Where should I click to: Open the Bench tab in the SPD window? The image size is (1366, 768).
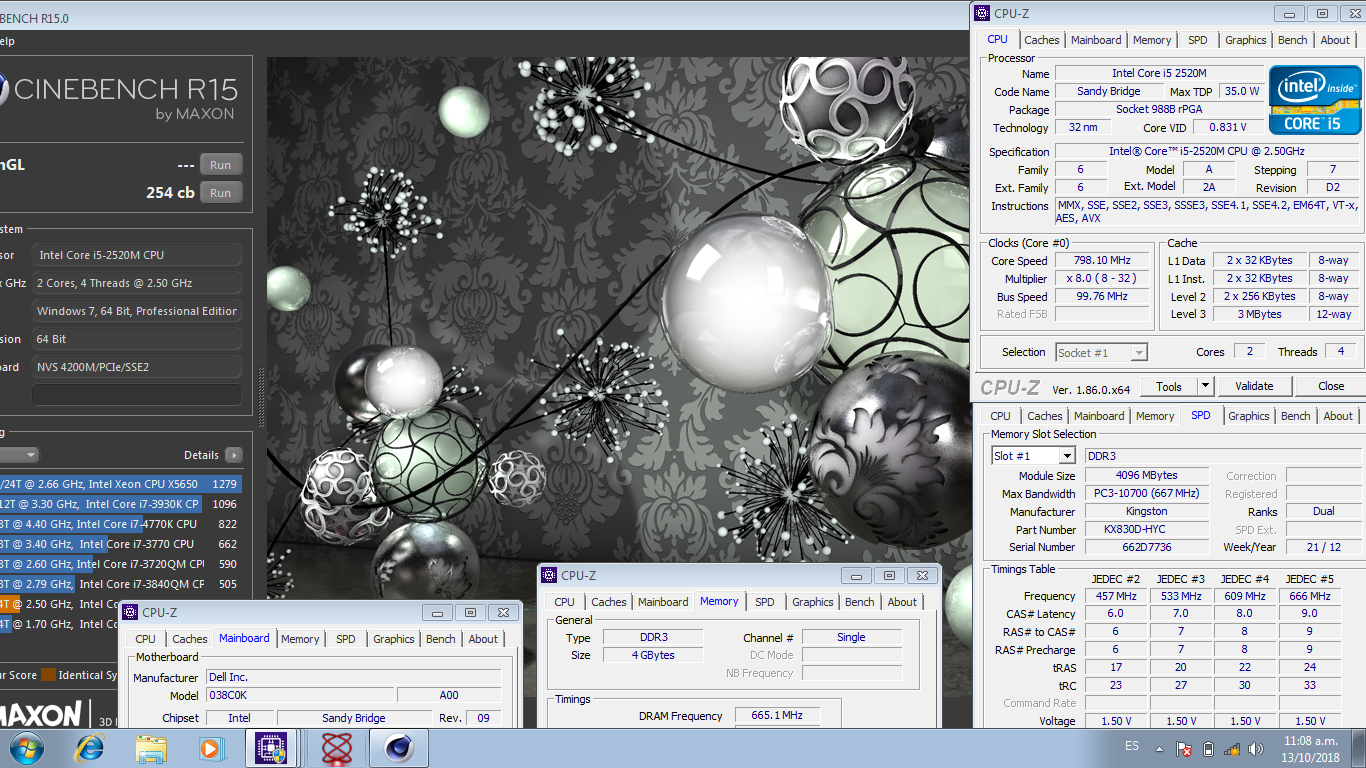pyautogui.click(x=1295, y=416)
